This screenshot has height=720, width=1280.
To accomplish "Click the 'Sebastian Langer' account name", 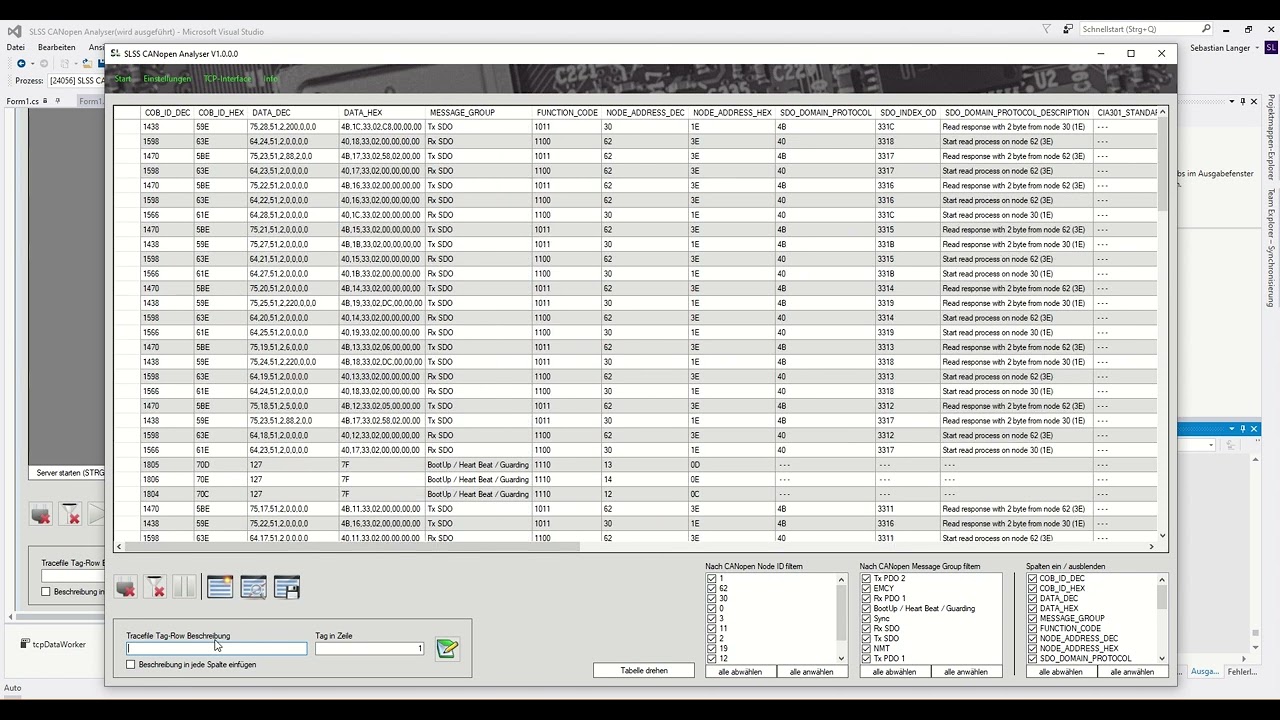I will coord(1220,47).
